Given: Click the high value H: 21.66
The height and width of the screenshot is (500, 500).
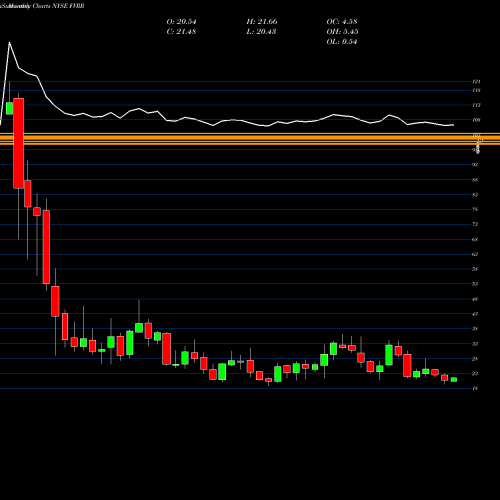Looking at the screenshot, I should (x=262, y=22).
